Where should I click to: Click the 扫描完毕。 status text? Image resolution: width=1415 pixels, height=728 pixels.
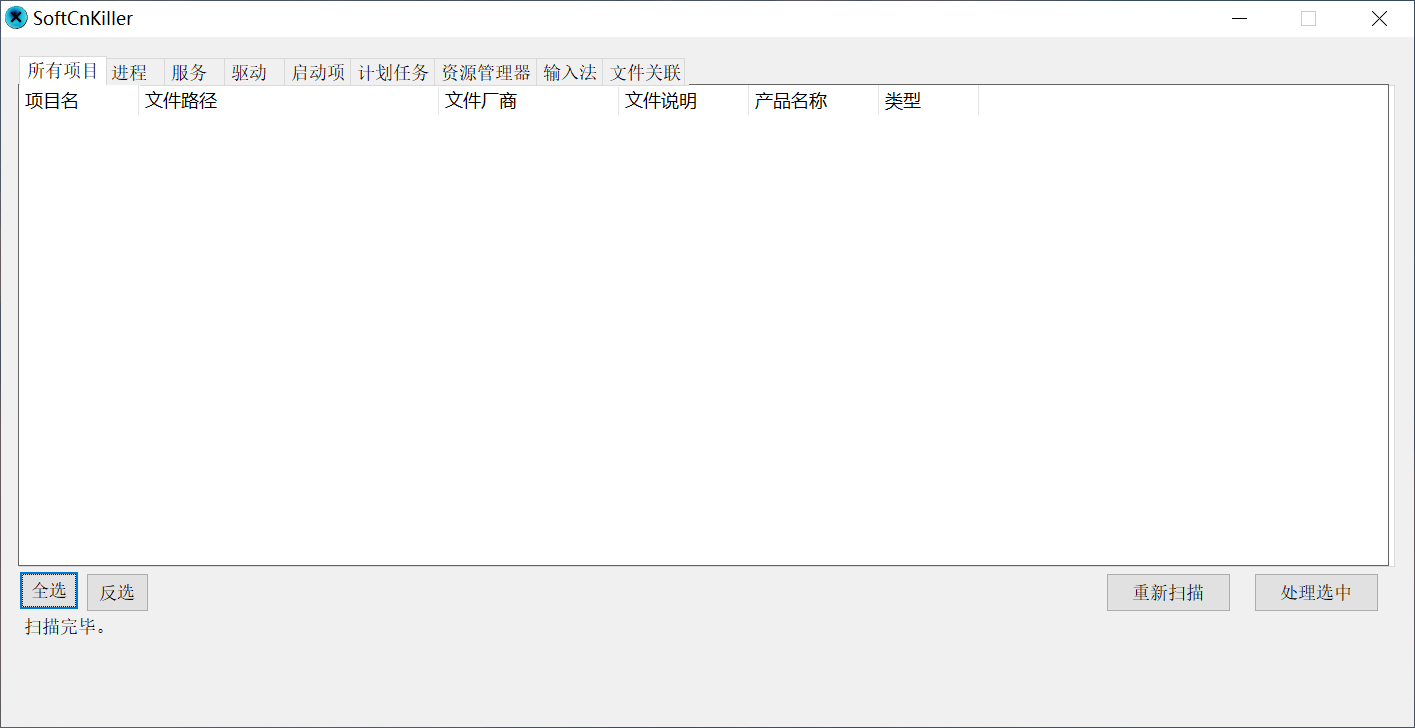[65, 628]
